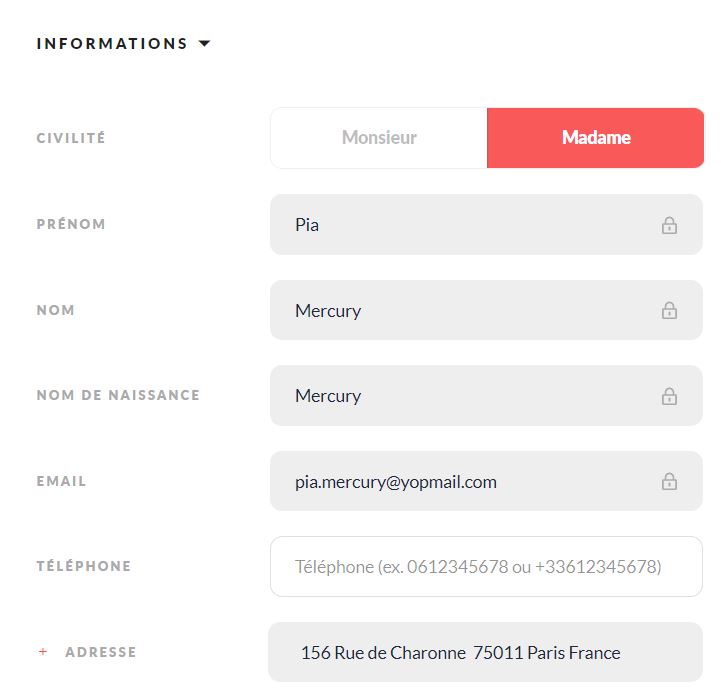Click the email field pia.mercury@yopmail.com
Viewport: 721px width, 699px height.
click(486, 481)
